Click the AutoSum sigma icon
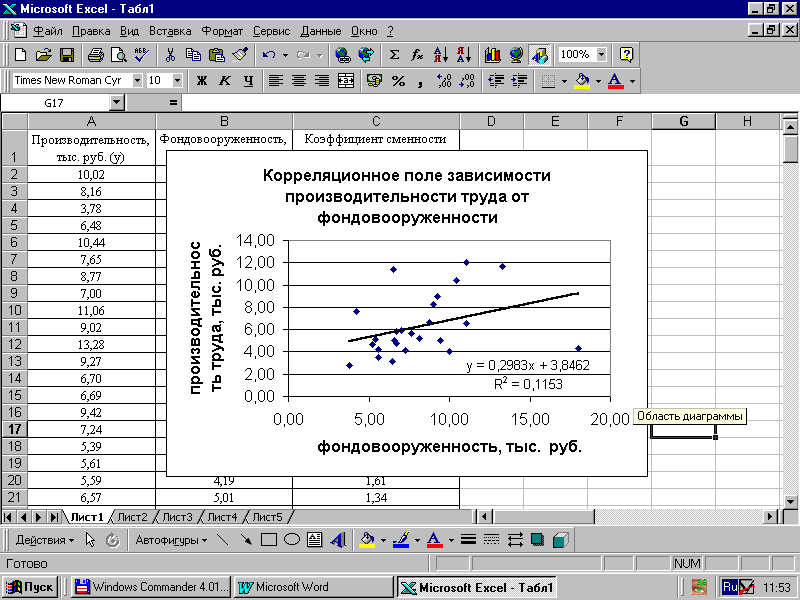 point(394,55)
